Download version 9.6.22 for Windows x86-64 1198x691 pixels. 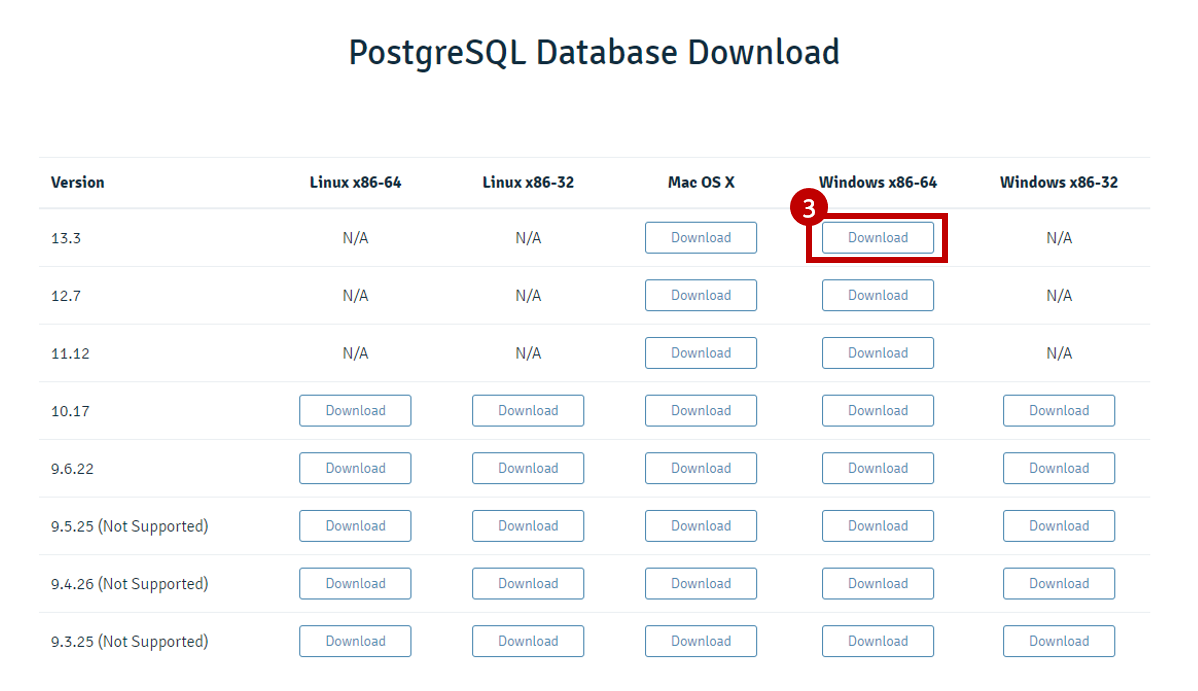[x=877, y=469]
